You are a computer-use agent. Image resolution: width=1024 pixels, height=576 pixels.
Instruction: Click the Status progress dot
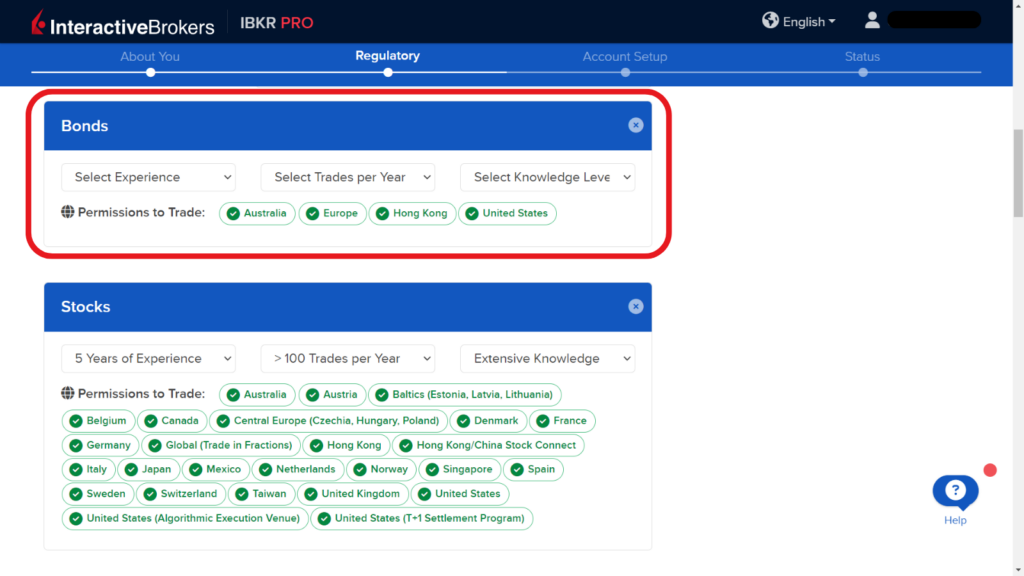863,72
